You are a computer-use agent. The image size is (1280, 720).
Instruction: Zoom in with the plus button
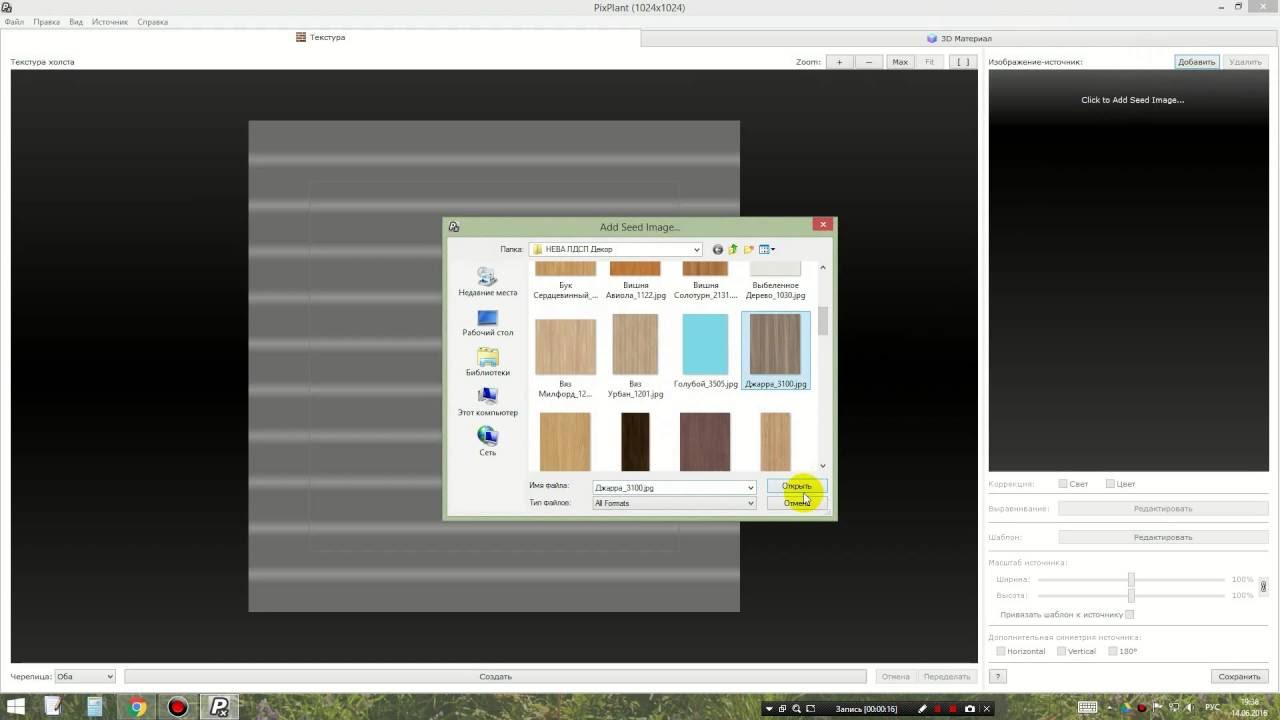coord(839,62)
